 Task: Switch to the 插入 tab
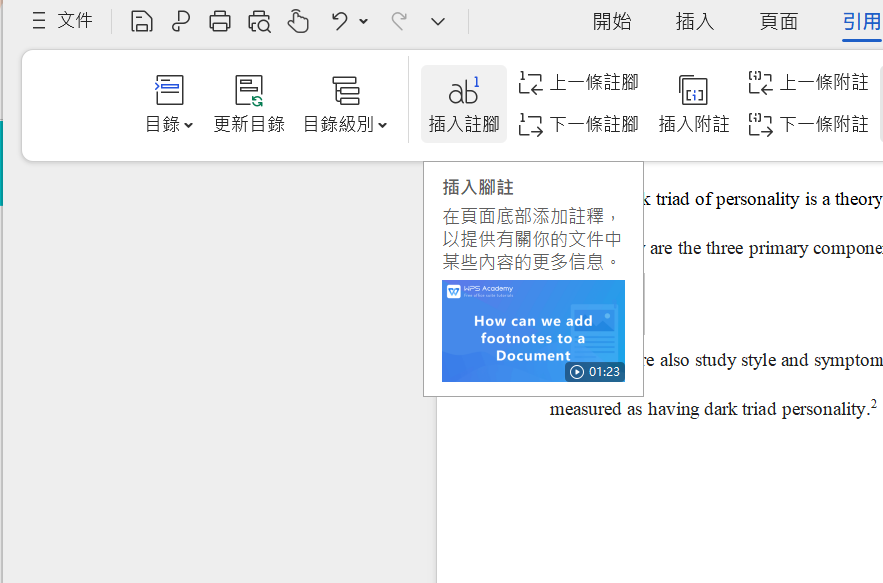[695, 22]
